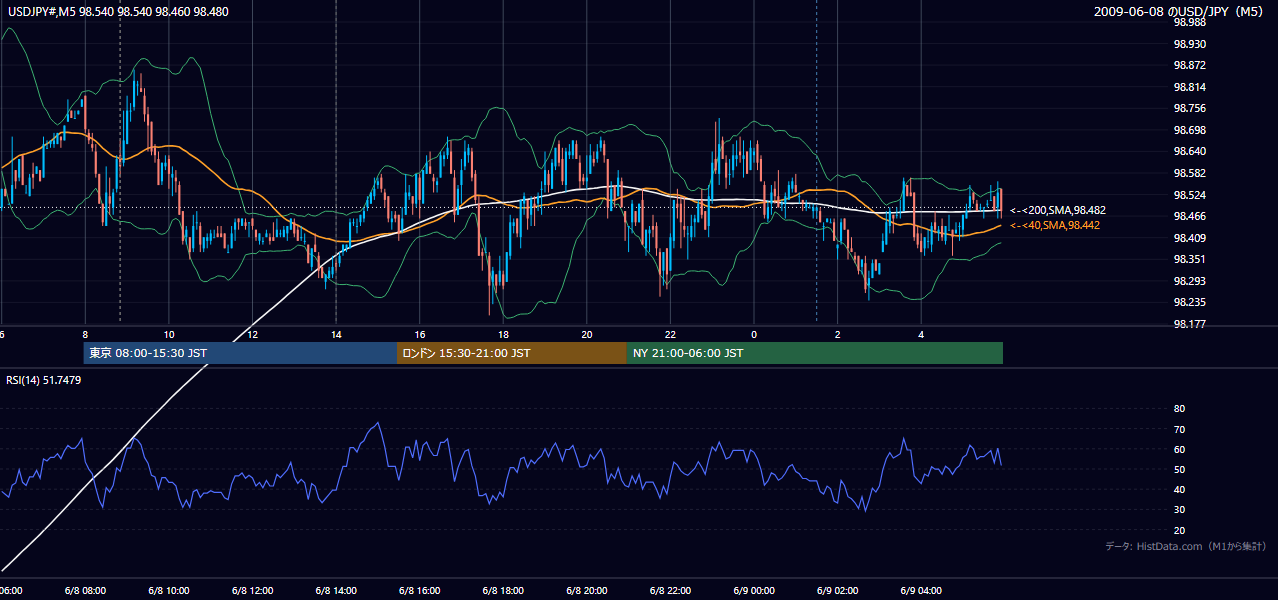Click the 6/8 10:00 time label
This screenshot has height=600, width=1278.
coord(169,591)
